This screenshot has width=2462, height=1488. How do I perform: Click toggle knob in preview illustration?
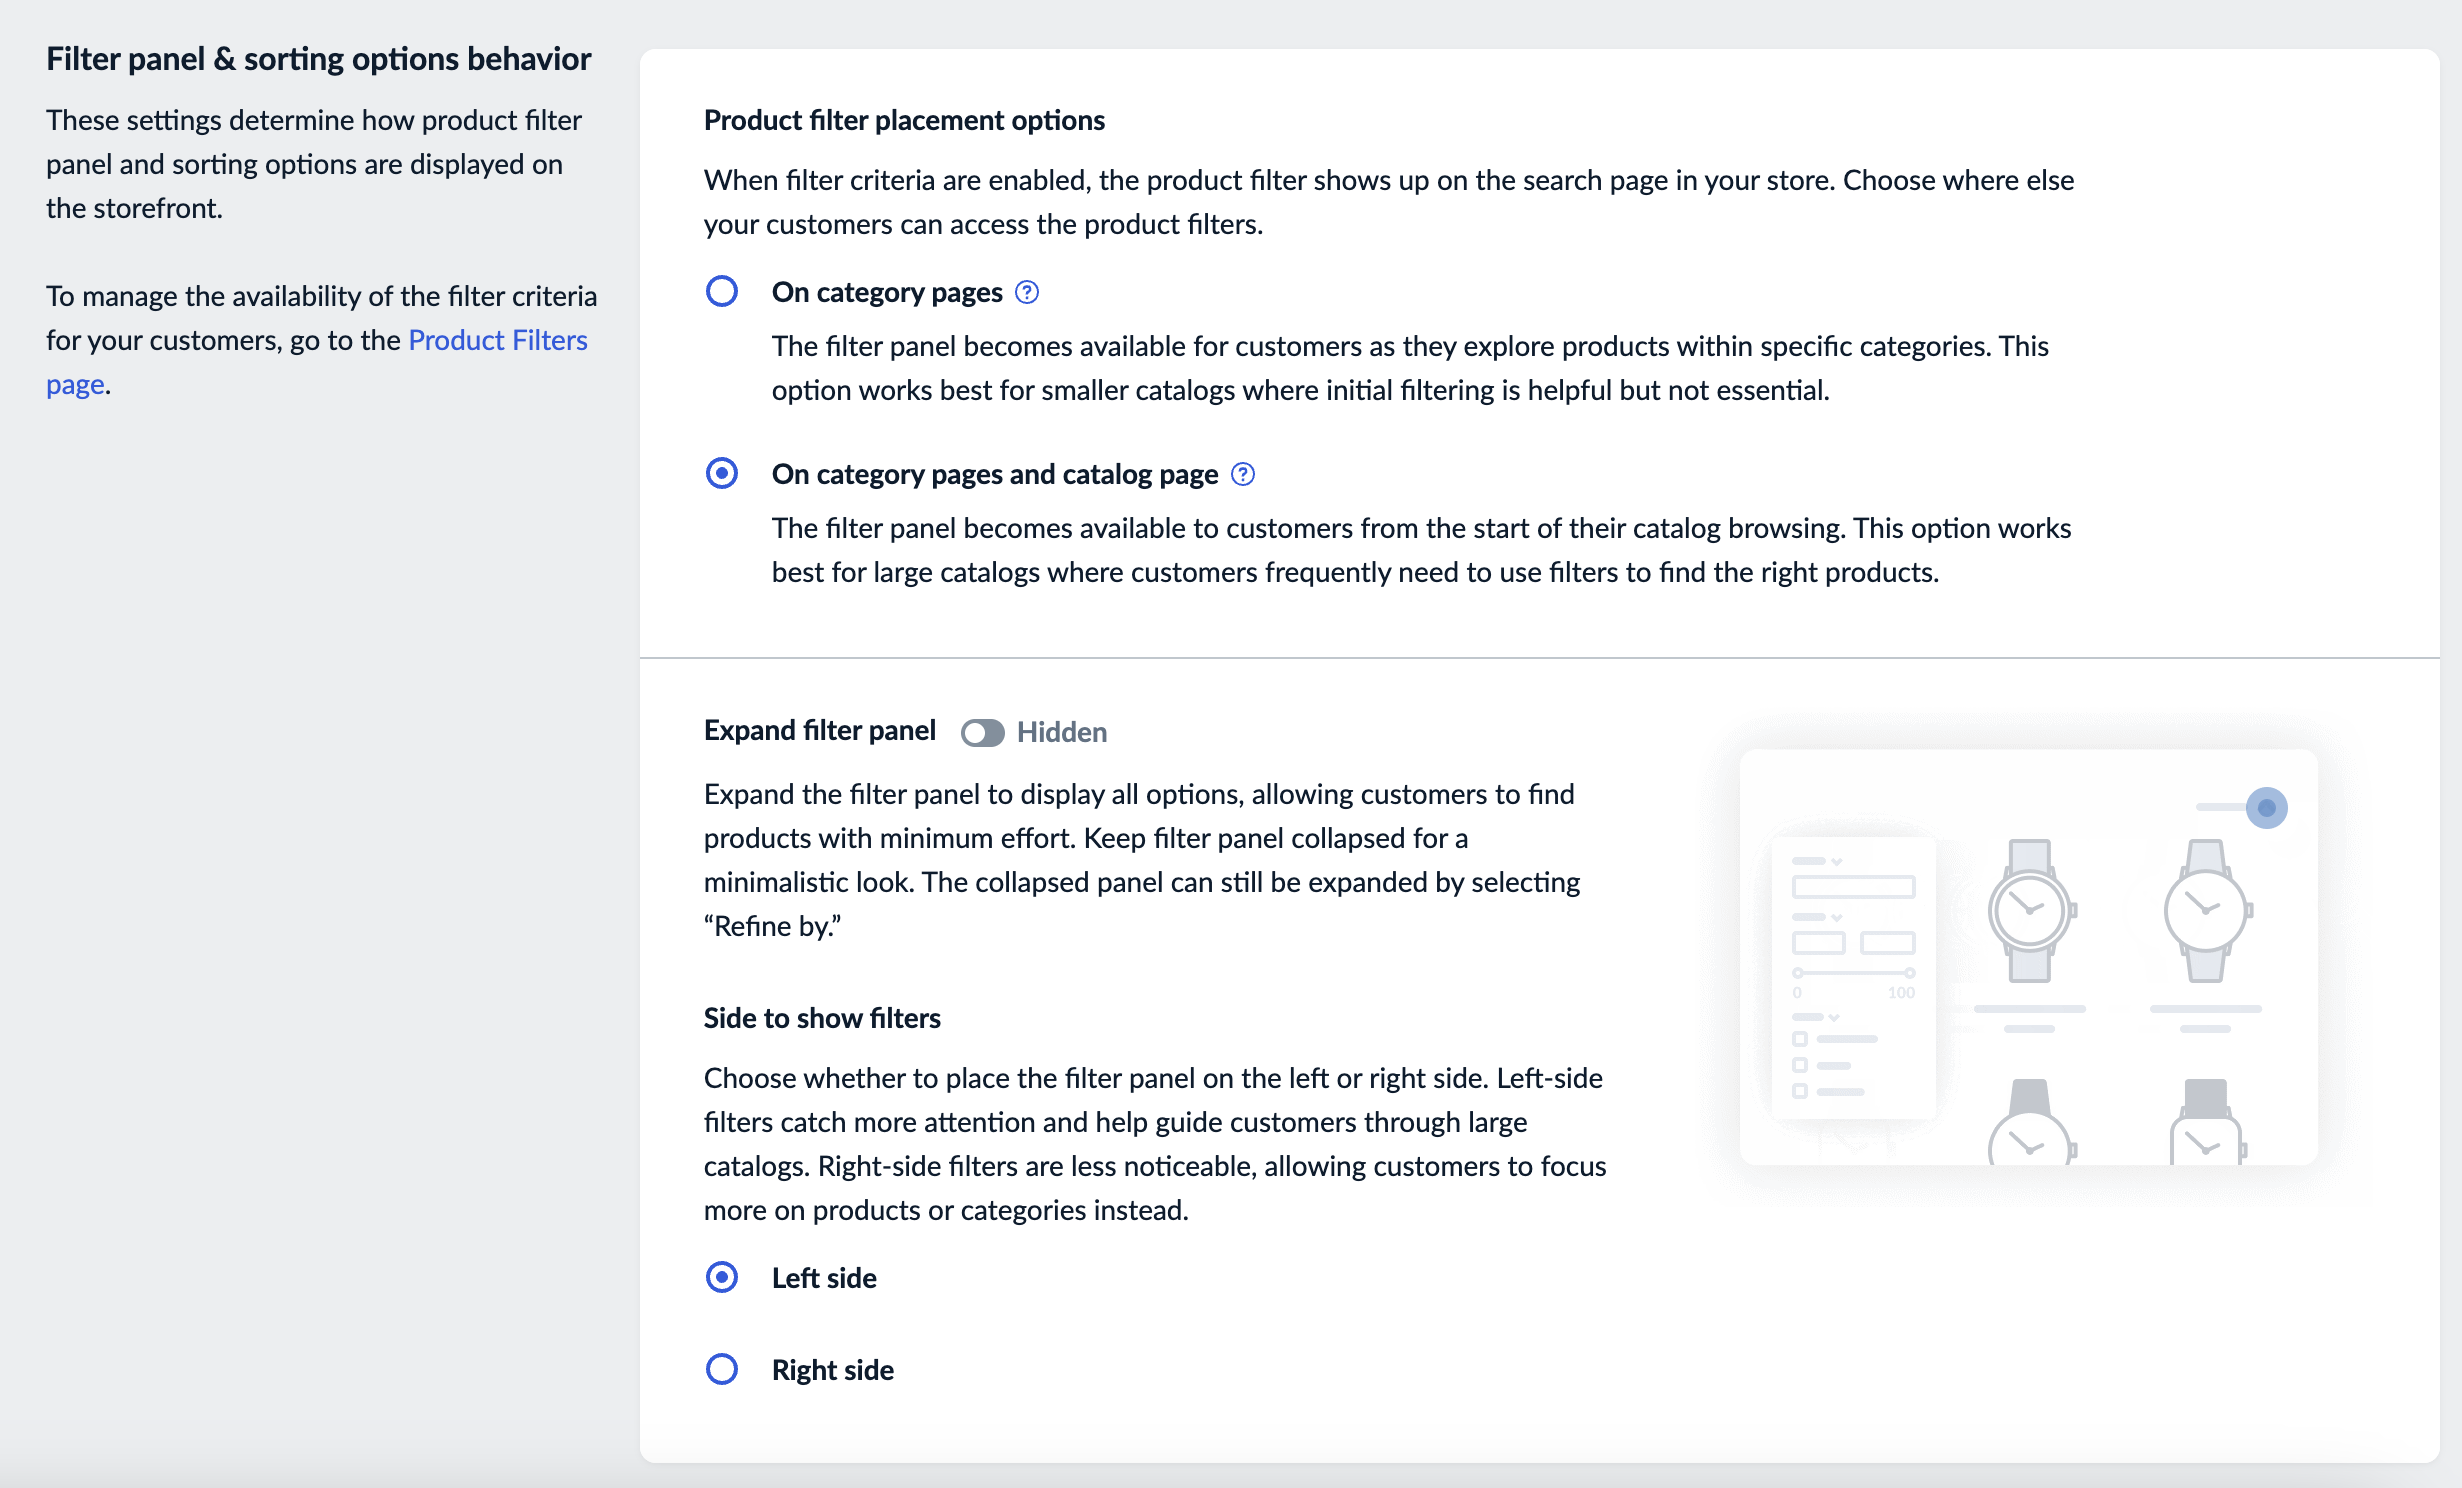(x=2266, y=808)
